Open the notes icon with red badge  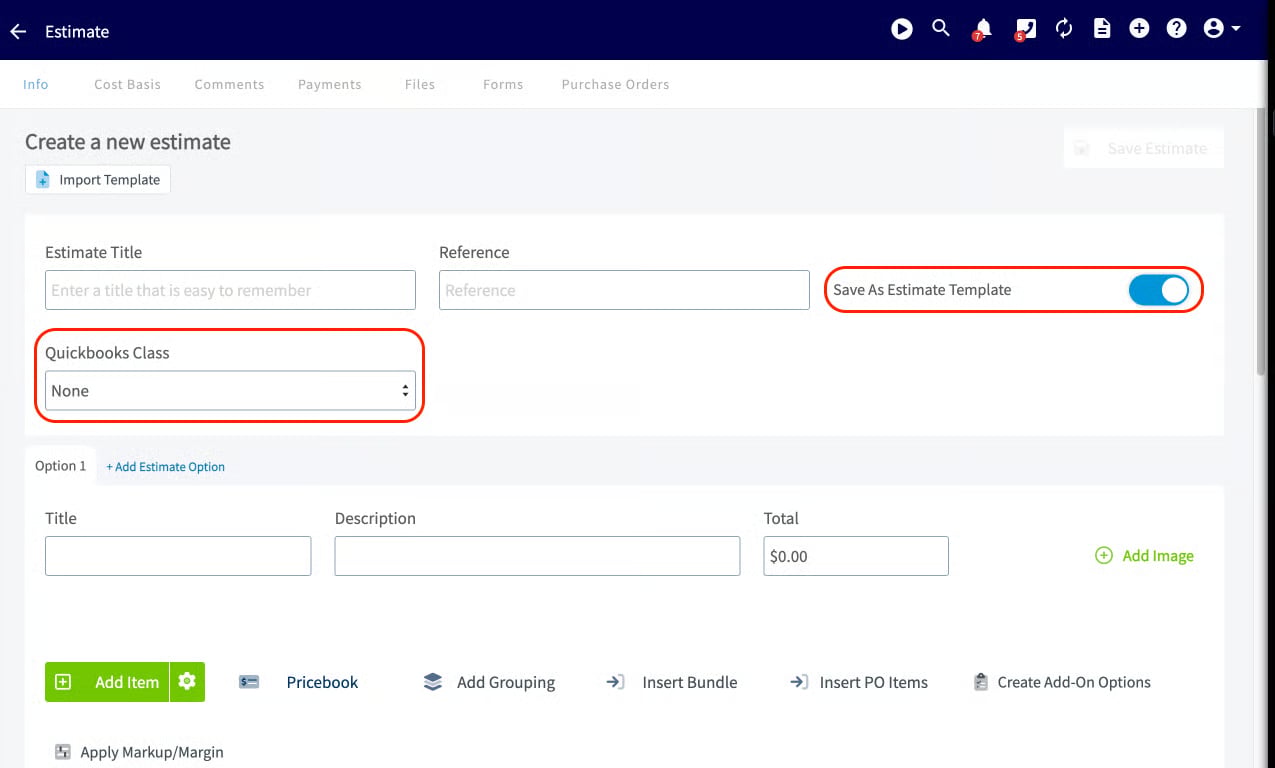tap(1025, 29)
